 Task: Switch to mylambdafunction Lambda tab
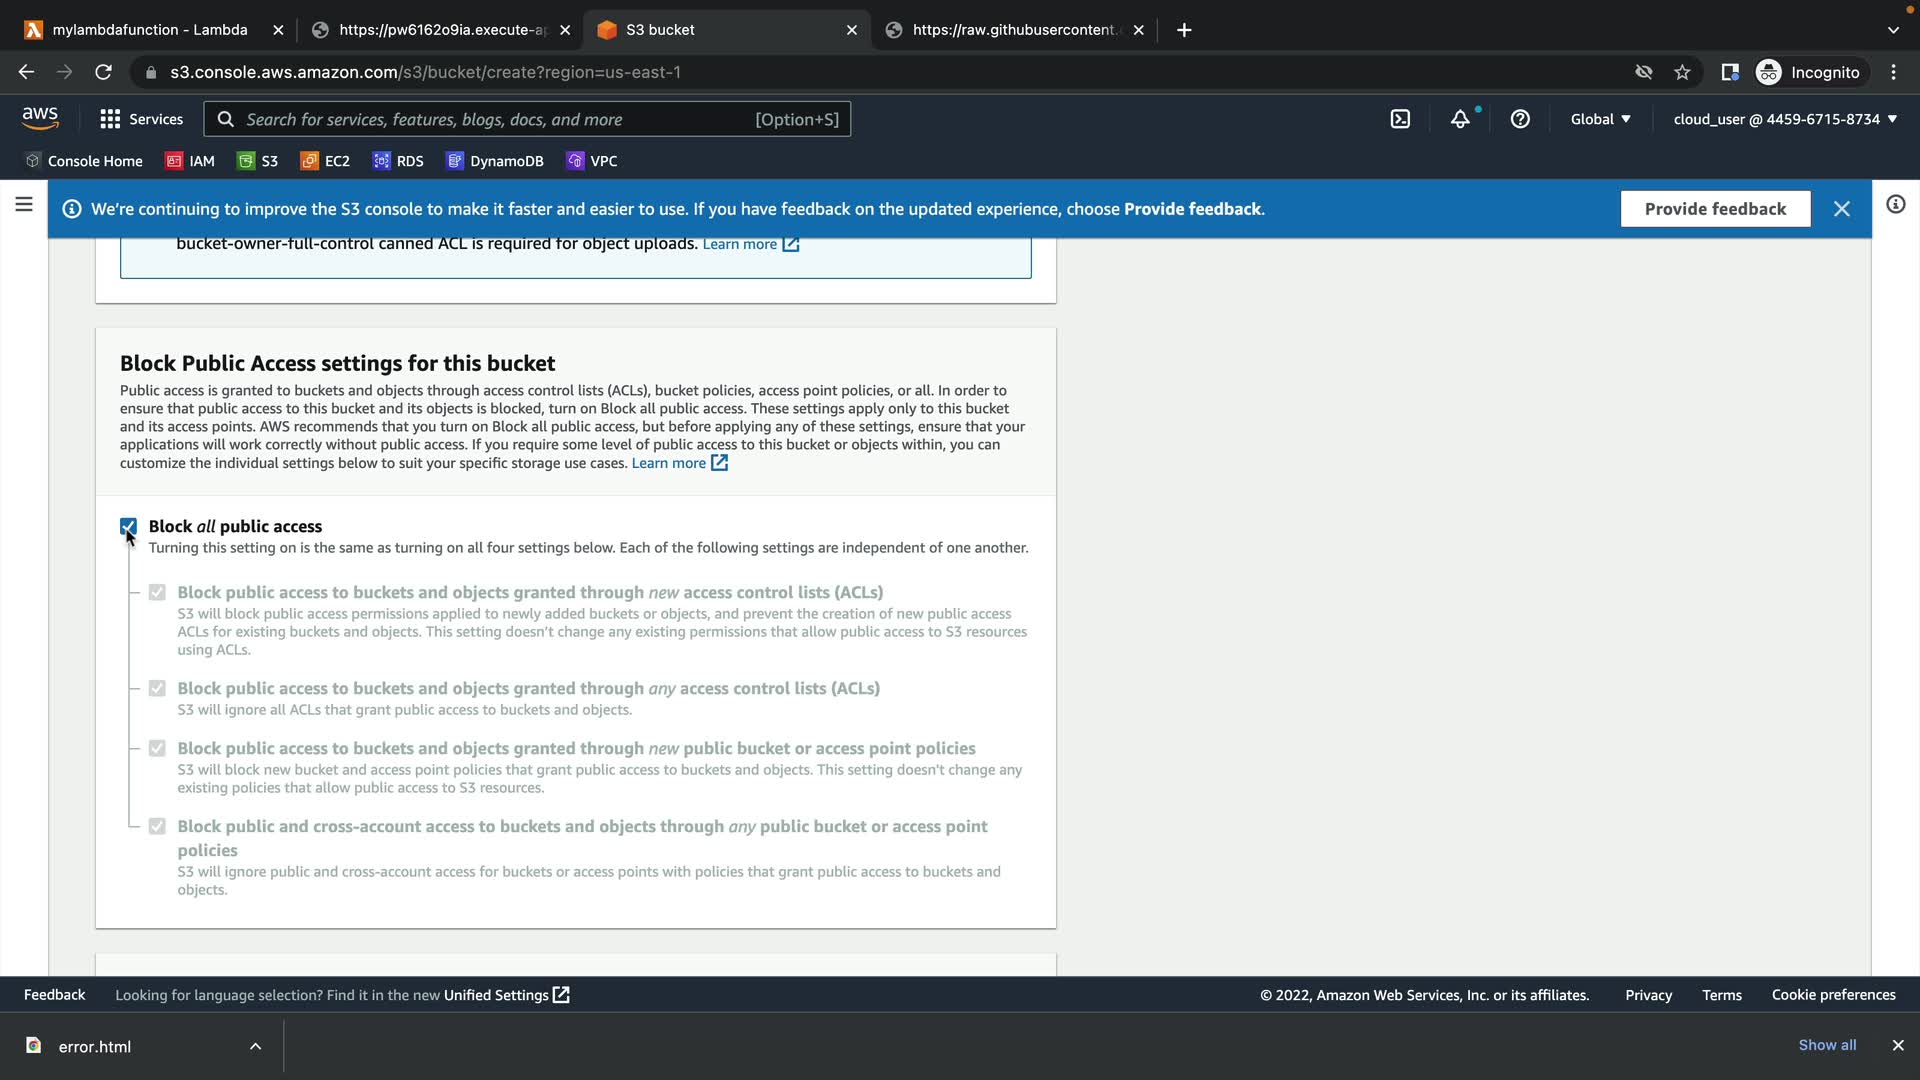pos(150,30)
